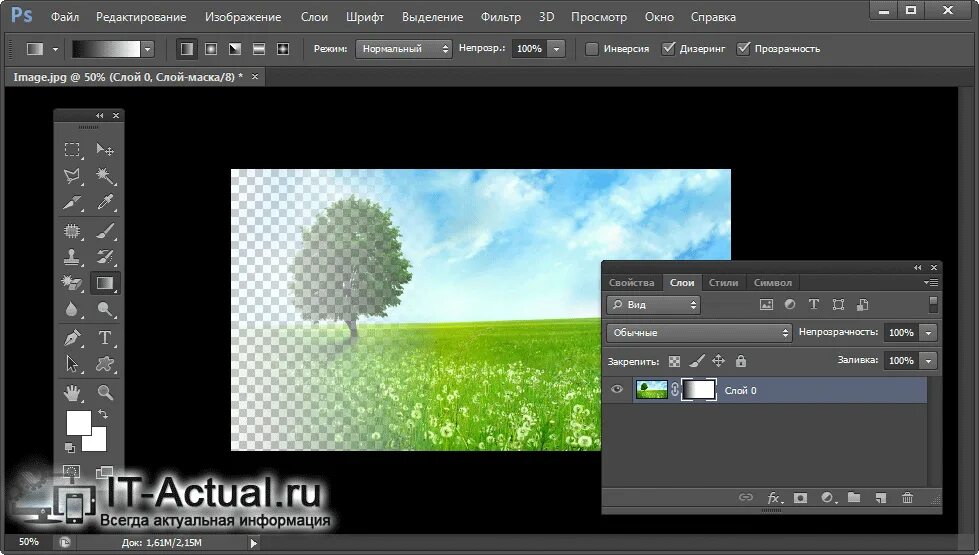The width and height of the screenshot is (979, 555).
Task: Choose Angle gradient style
Action: 235,49
